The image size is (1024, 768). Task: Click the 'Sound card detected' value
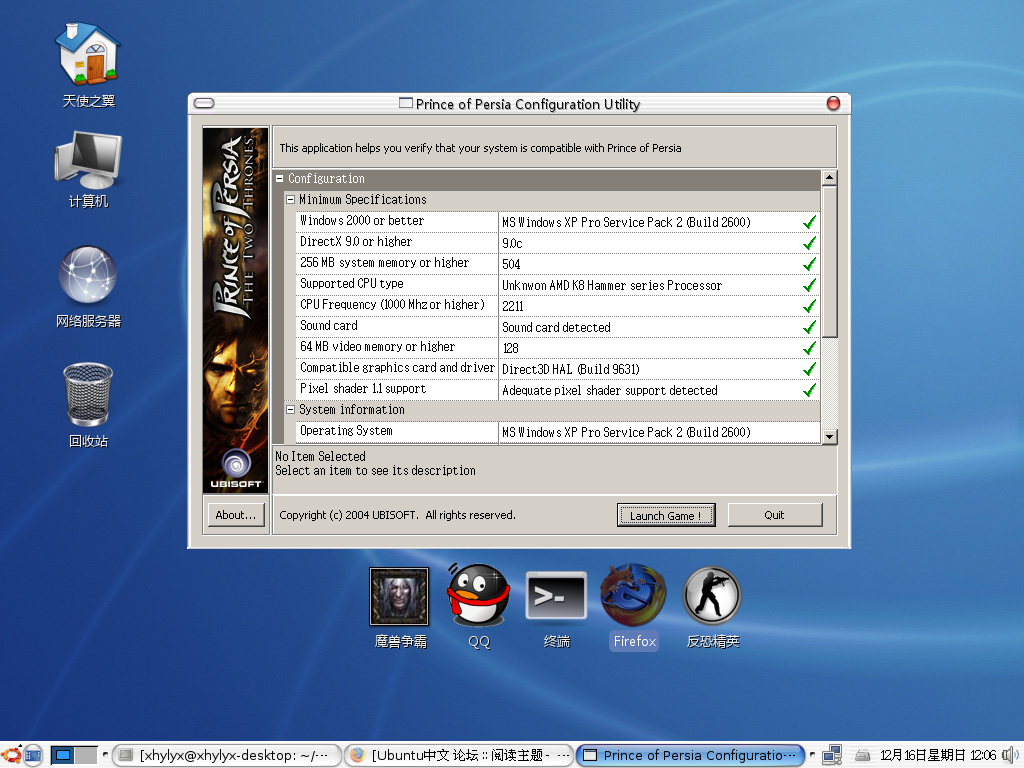coord(659,327)
